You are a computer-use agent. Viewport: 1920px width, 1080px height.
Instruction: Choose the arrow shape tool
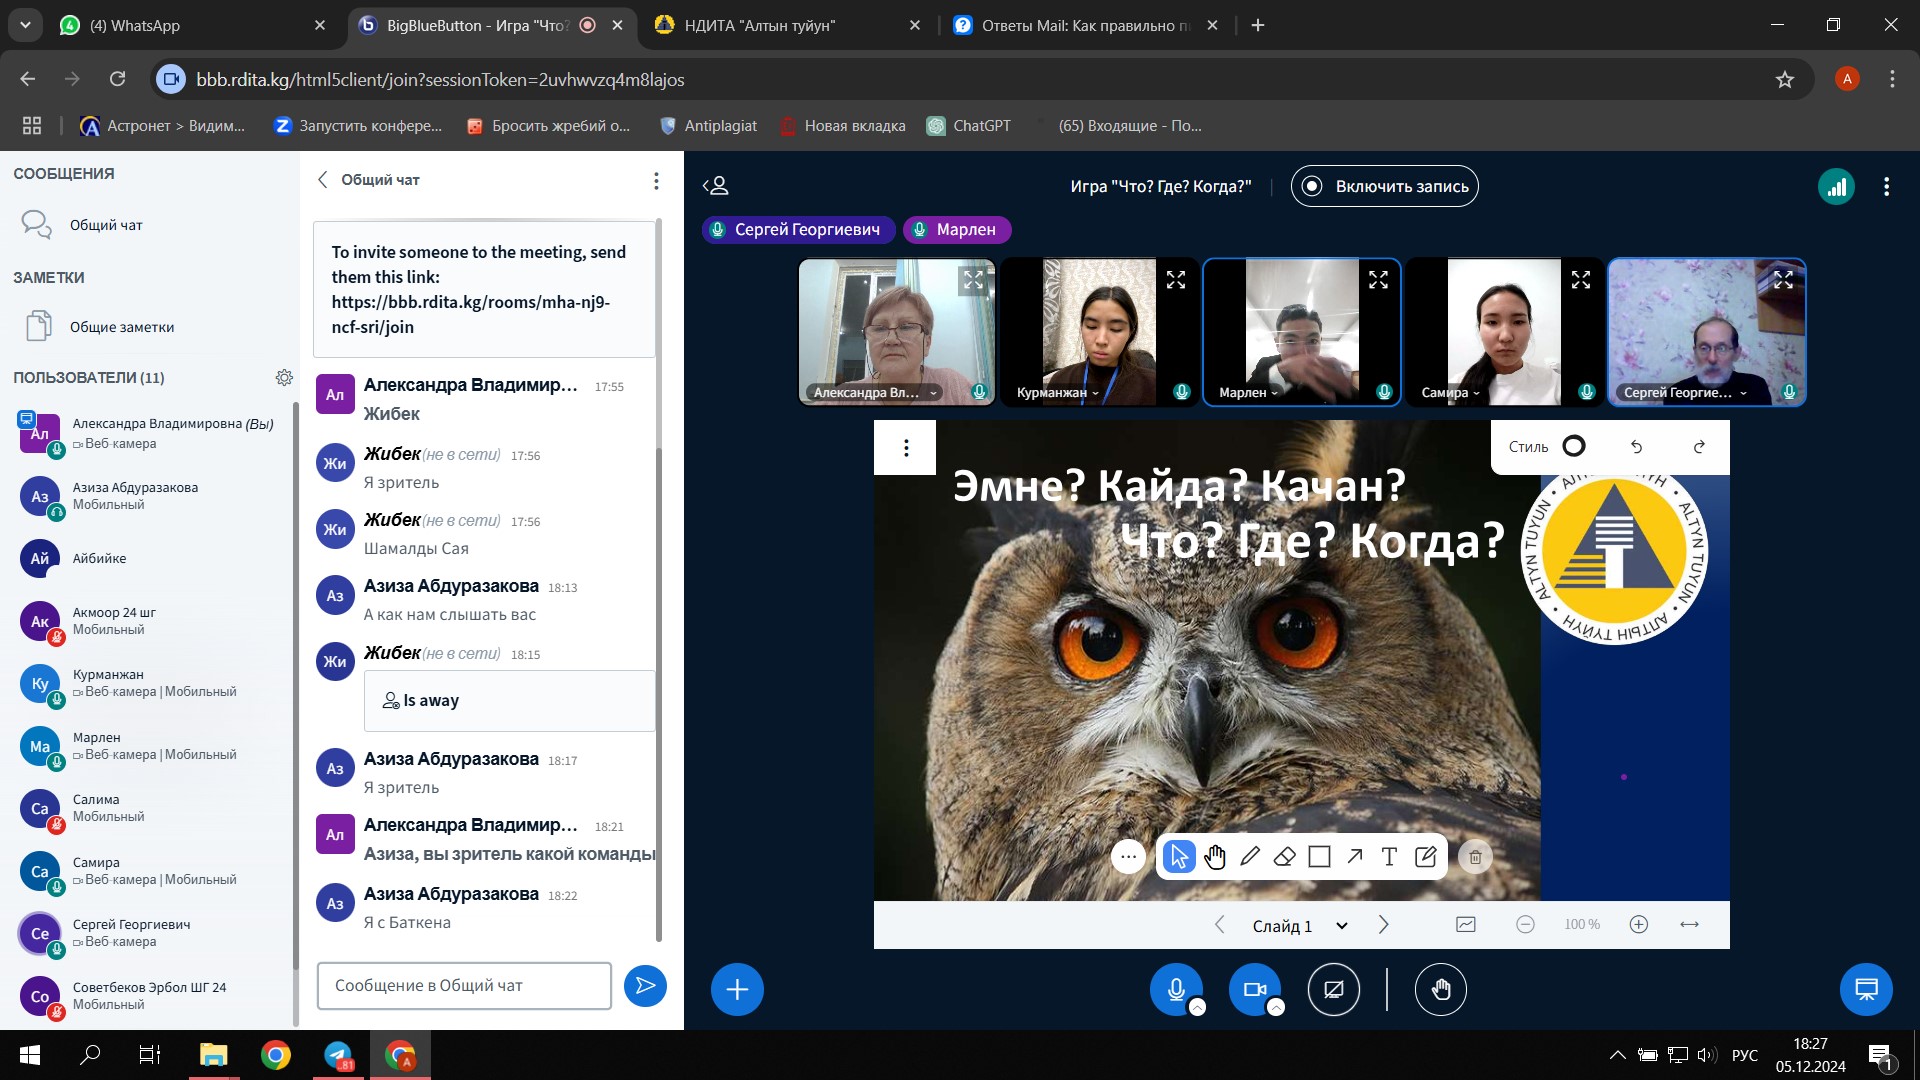pyautogui.click(x=1355, y=857)
